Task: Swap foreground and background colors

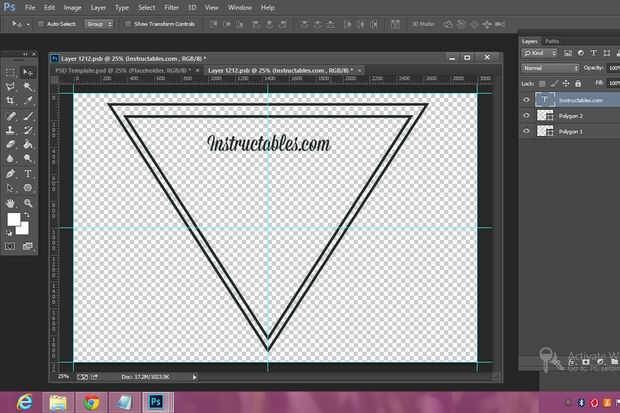Action: pos(27,215)
